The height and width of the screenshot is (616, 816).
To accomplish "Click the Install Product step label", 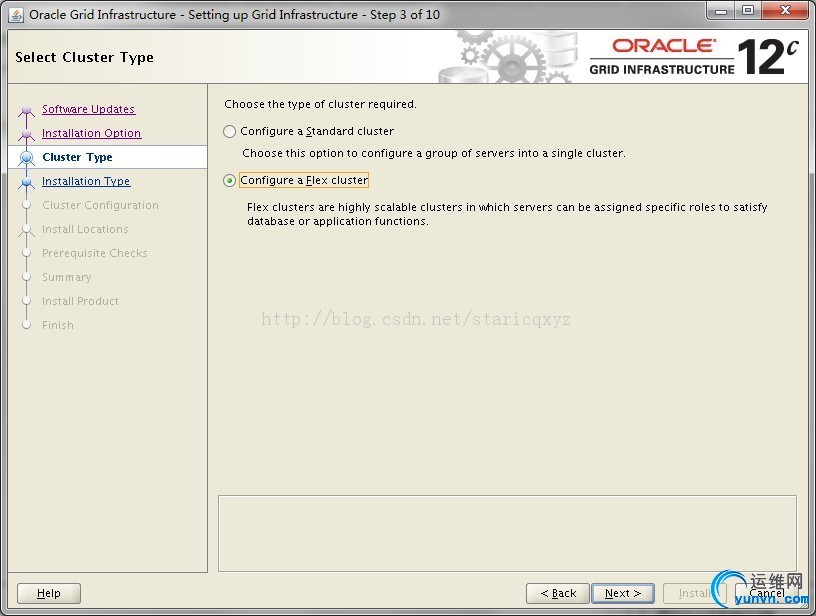I will coord(80,301).
